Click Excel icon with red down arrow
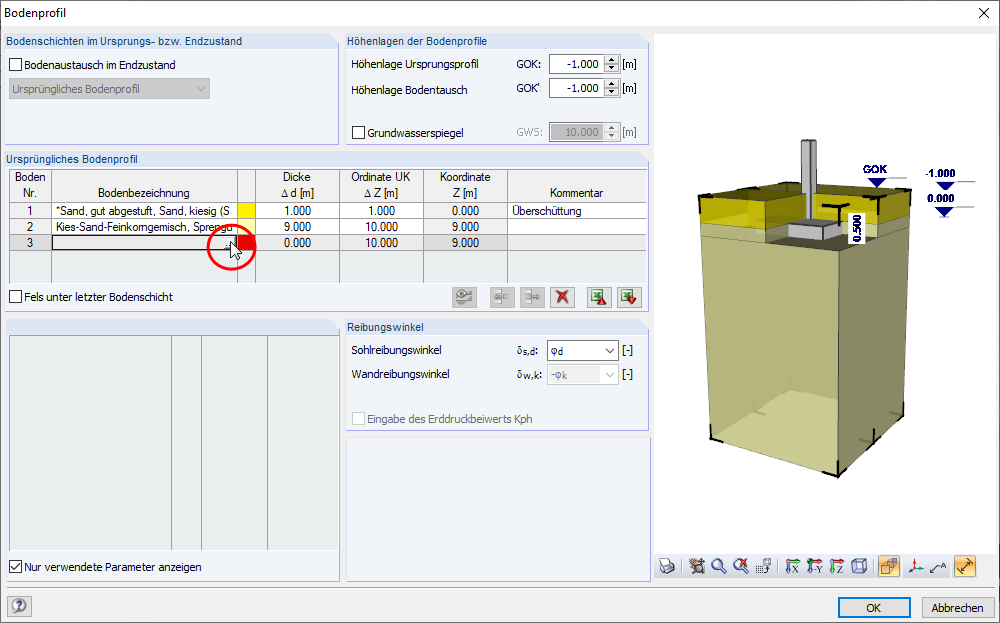The width and height of the screenshot is (1000, 623). tap(629, 297)
